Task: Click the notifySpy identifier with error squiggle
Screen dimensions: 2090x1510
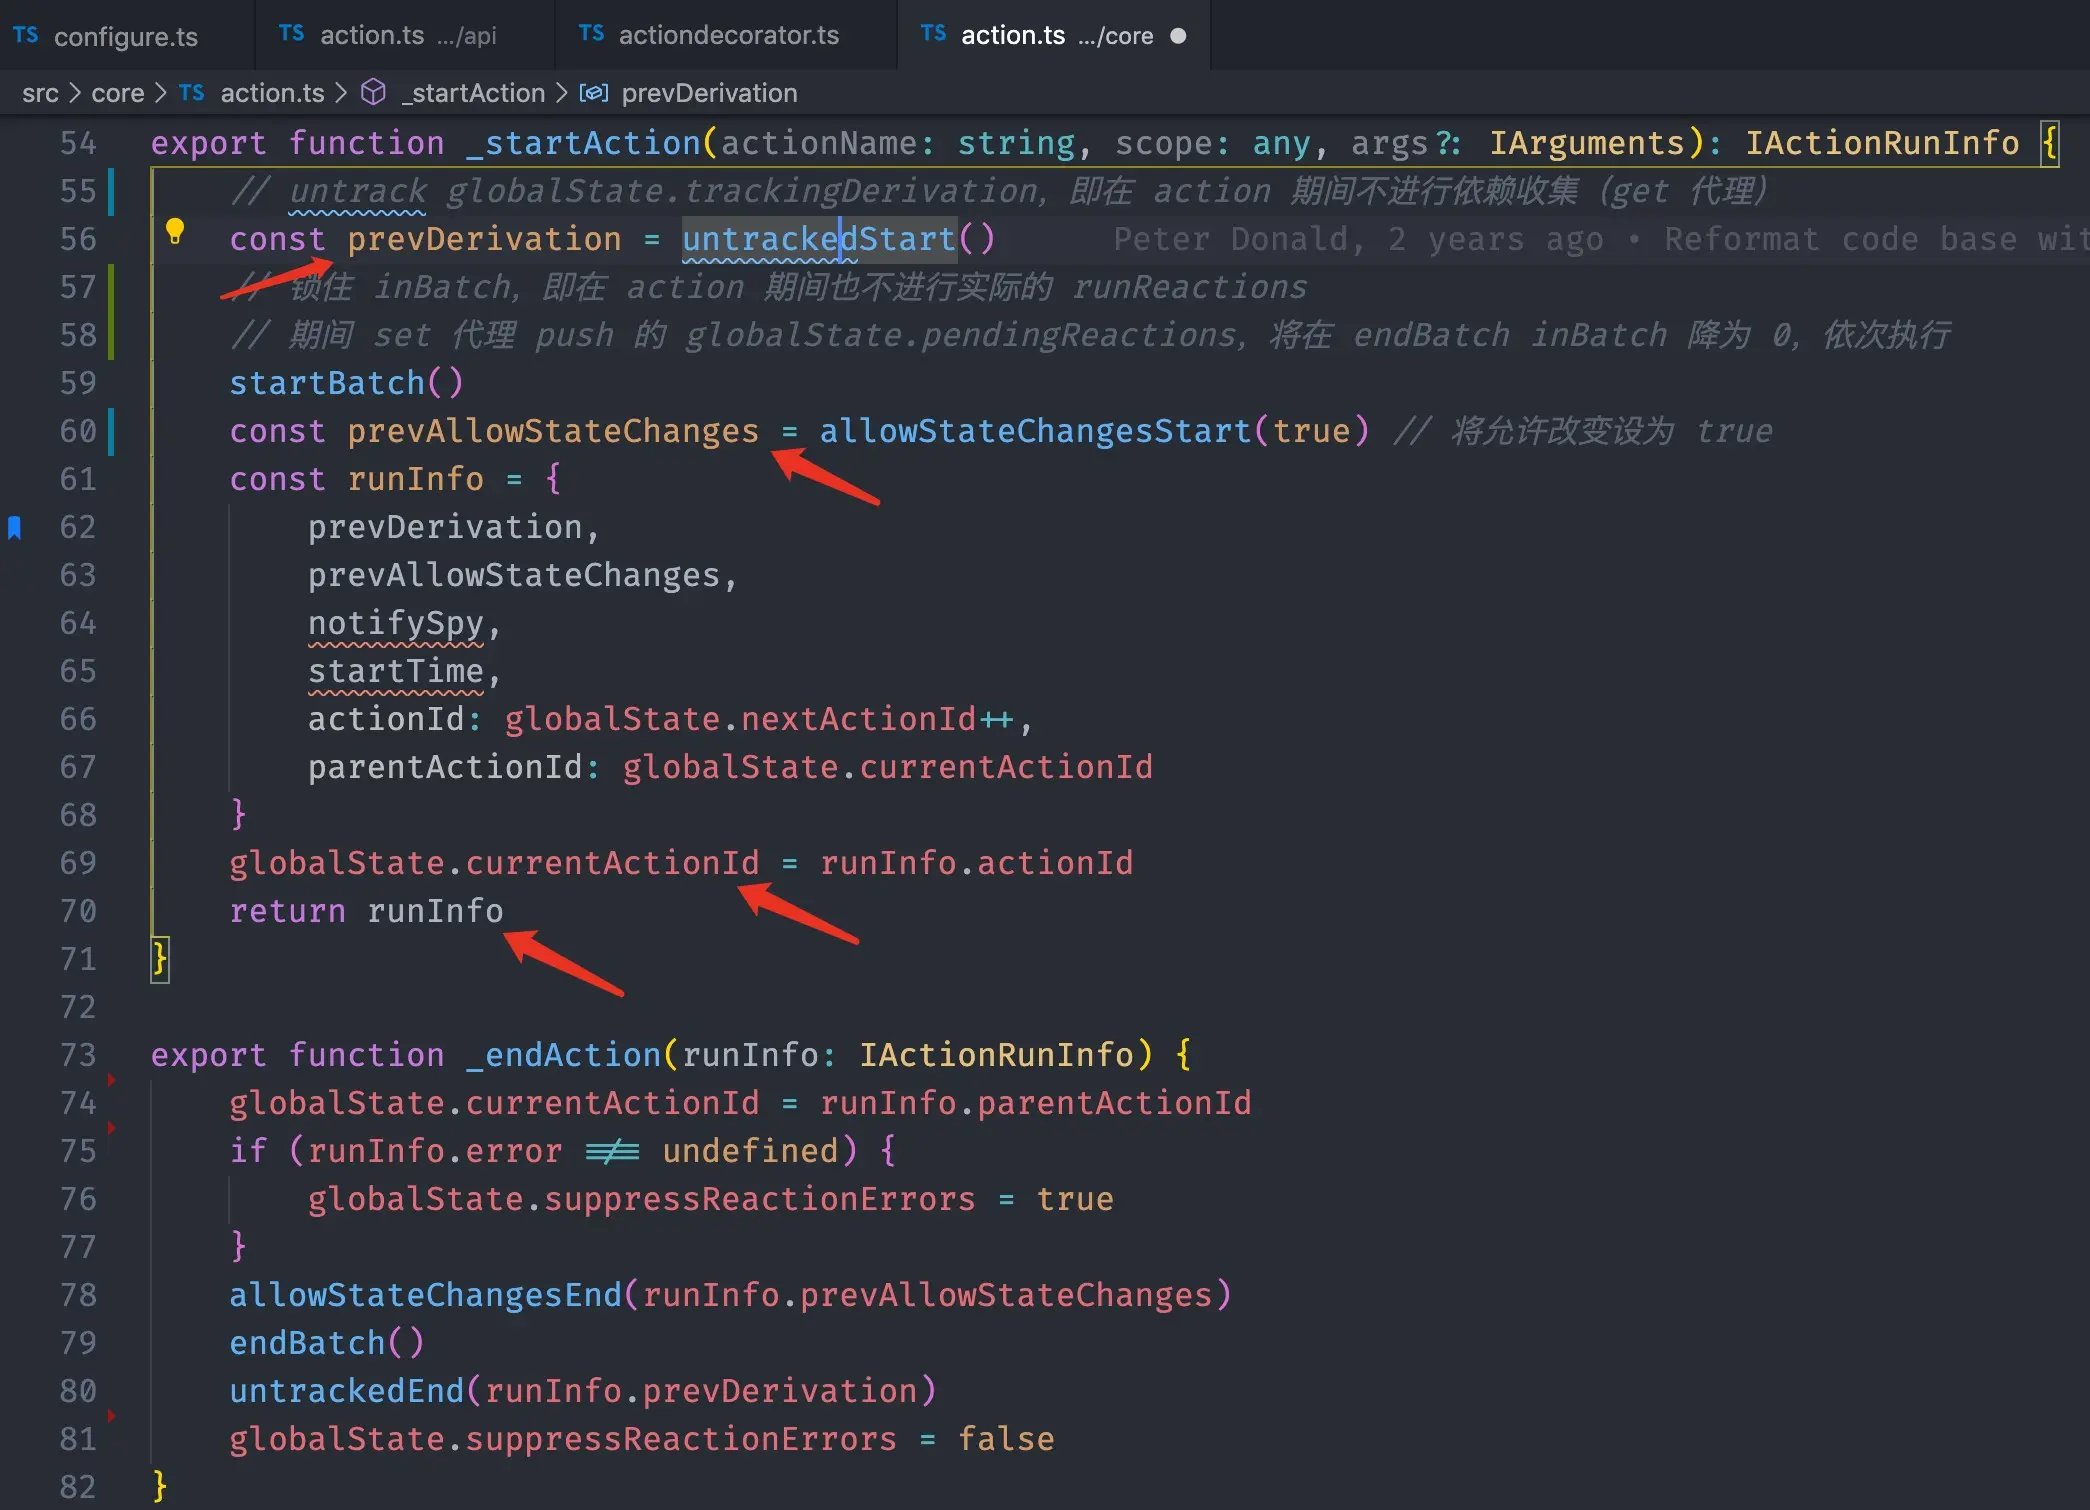Action: (395, 623)
